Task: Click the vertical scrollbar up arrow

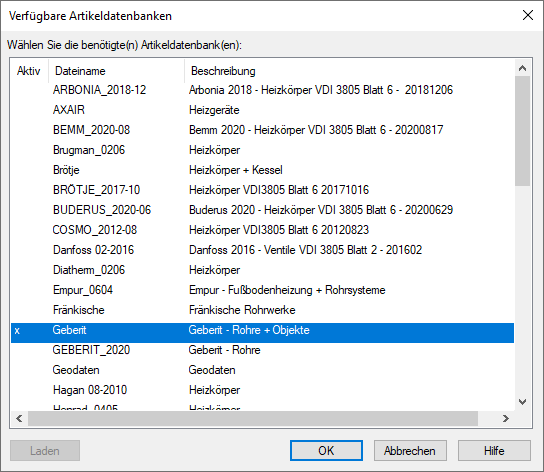Action: tap(522, 68)
